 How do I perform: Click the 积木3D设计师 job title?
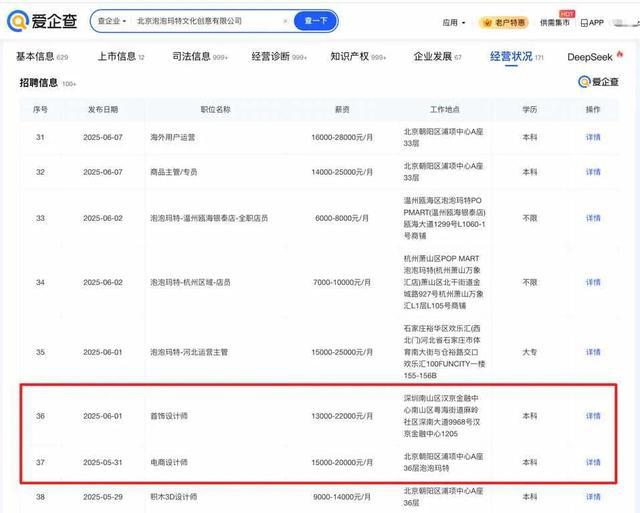(173, 497)
